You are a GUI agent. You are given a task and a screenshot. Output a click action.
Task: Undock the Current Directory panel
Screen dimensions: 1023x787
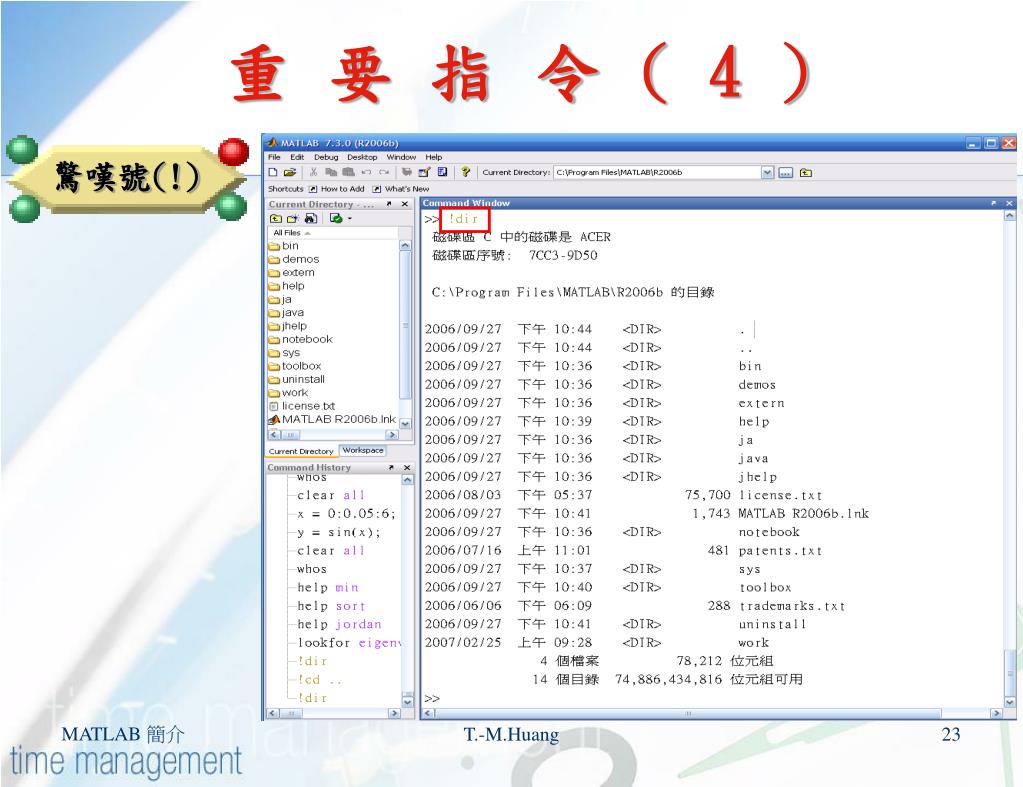(x=389, y=204)
